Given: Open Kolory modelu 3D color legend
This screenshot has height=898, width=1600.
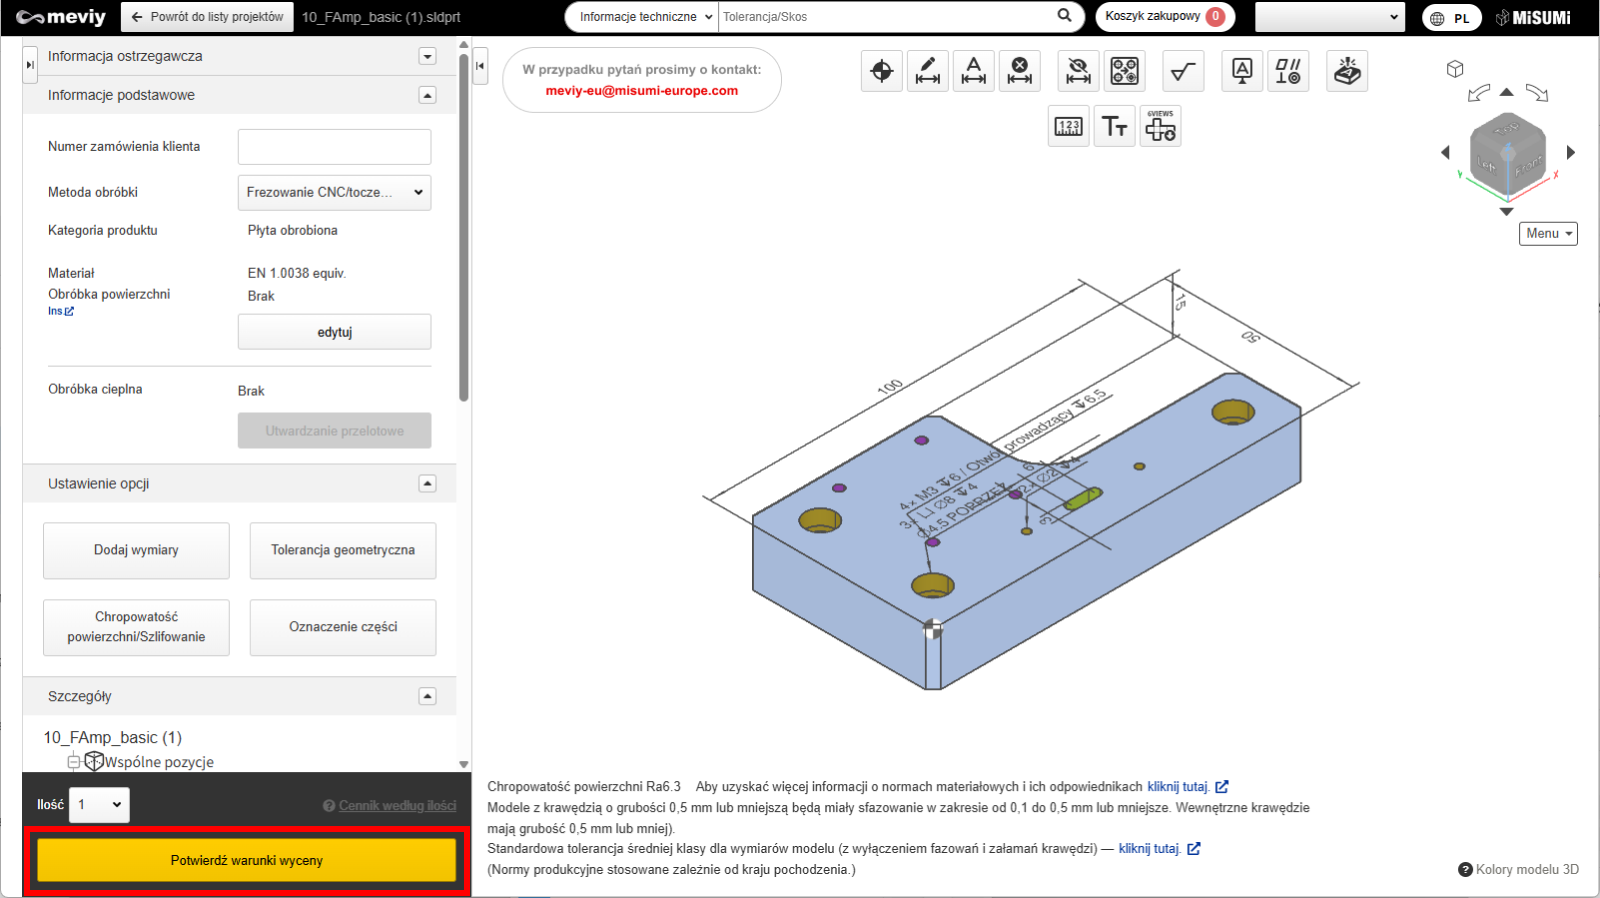Looking at the screenshot, I should [1518, 870].
